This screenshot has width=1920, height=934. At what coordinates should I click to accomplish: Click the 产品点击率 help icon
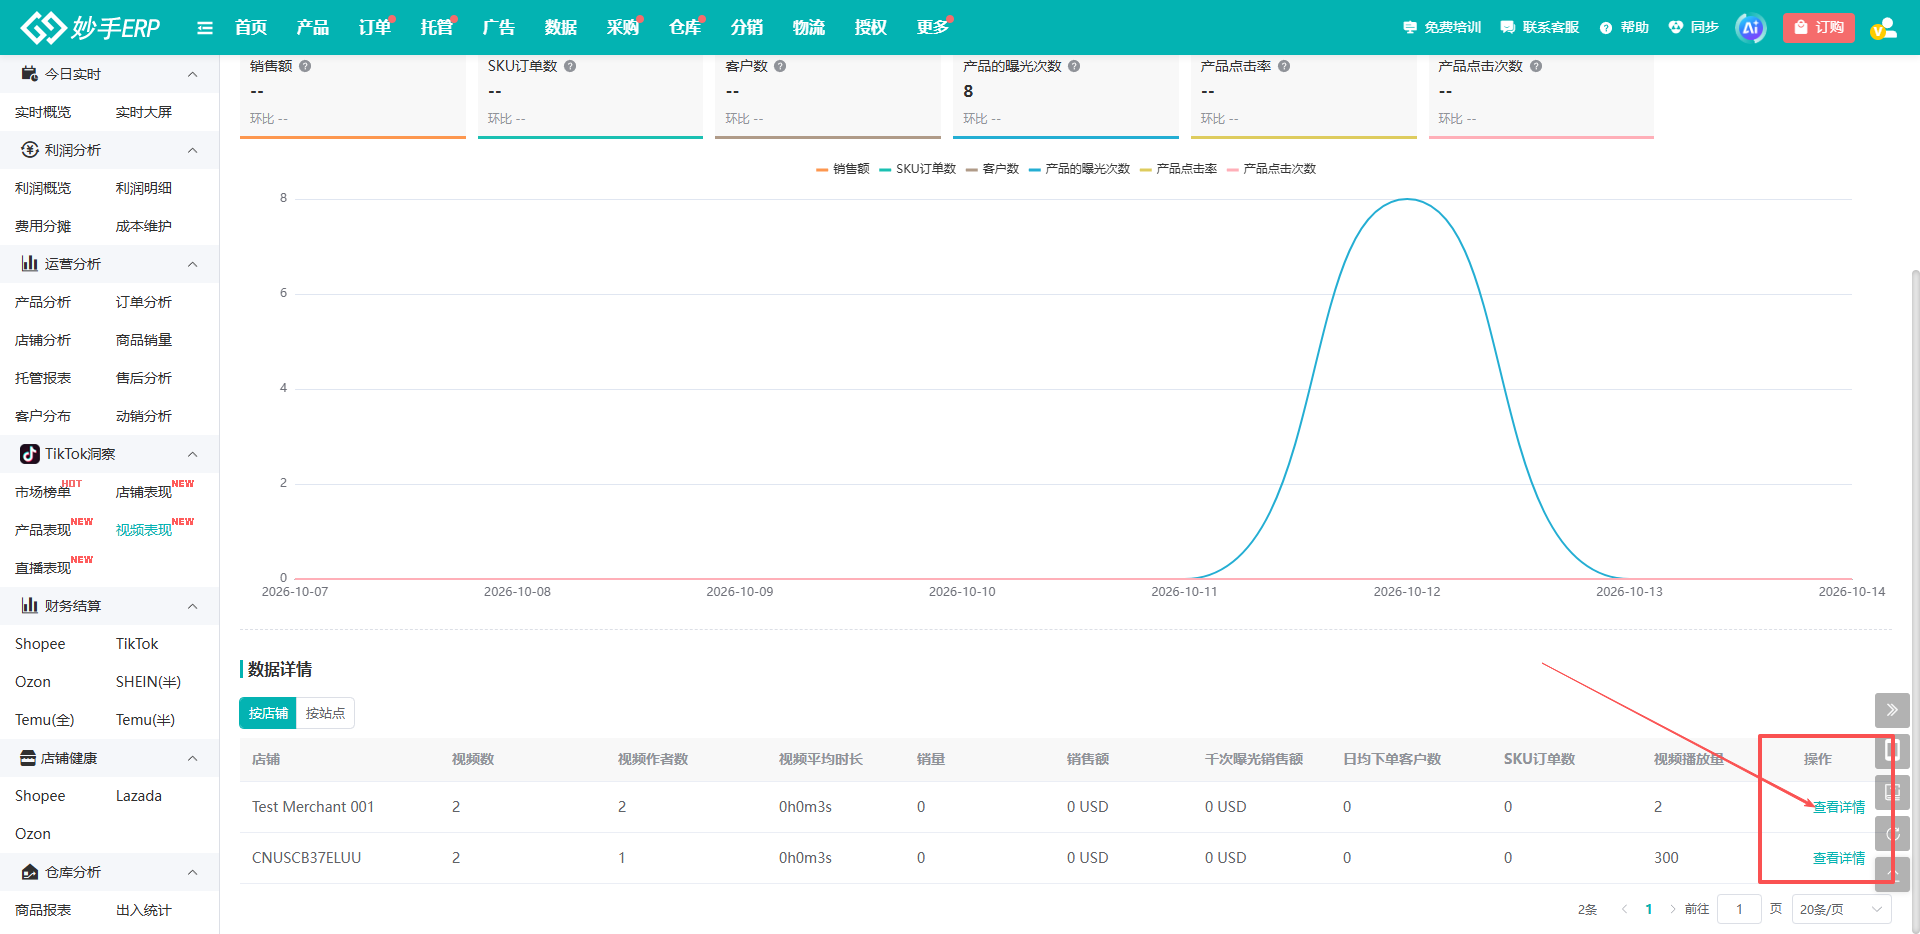point(1284,66)
